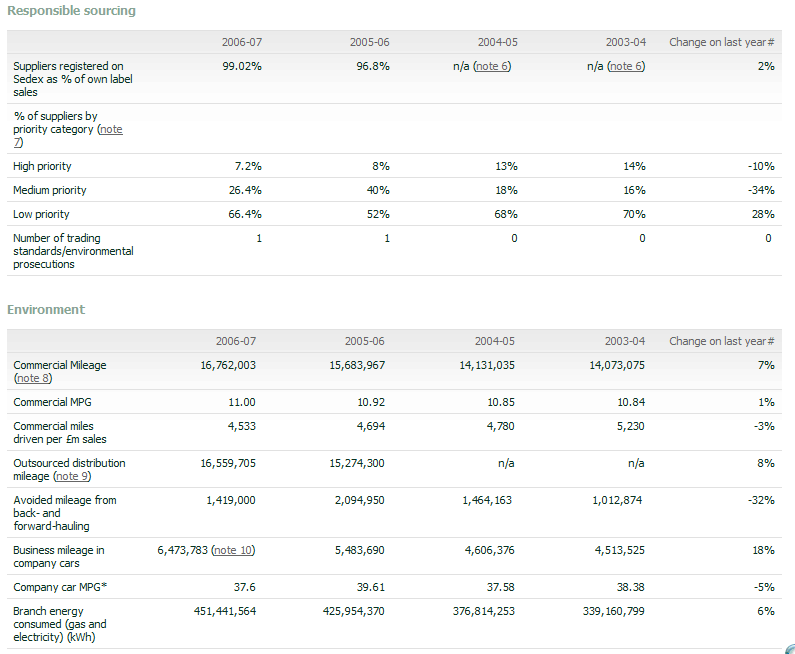Click the Environment section heading
Screen dimensions: 795x654
pos(46,309)
